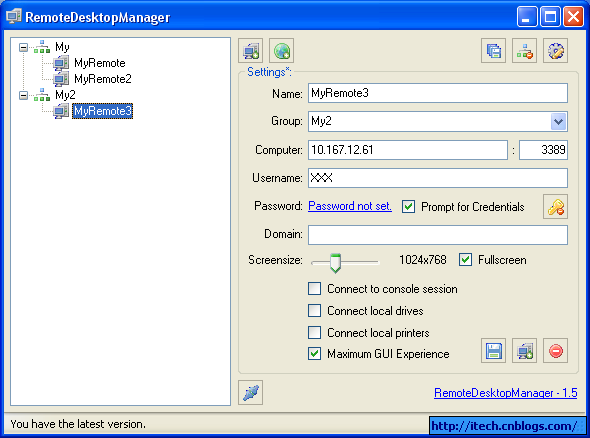This screenshot has width=590, height=438.
Task: Save settings with the floppy disk icon
Action: coord(493,351)
